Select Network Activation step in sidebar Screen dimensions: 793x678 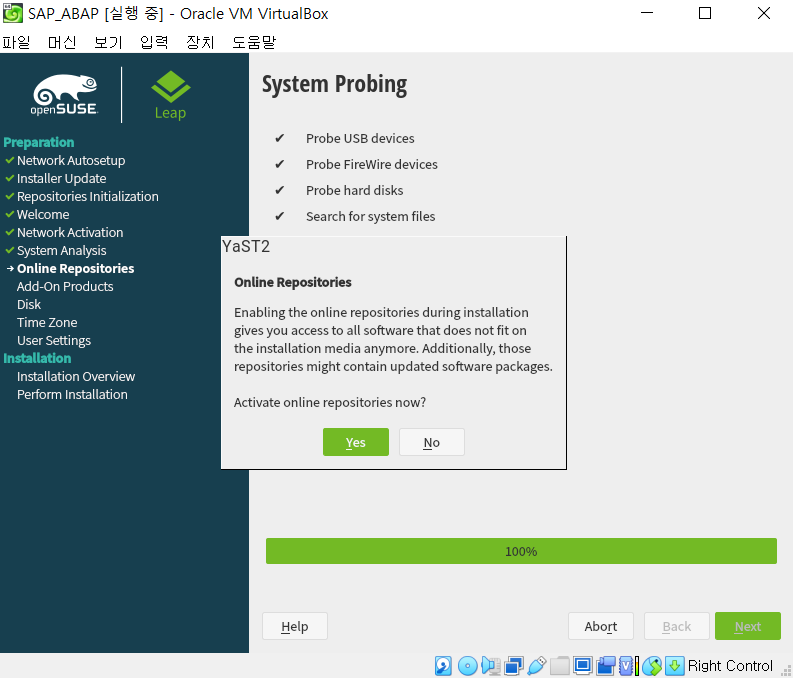(x=70, y=232)
